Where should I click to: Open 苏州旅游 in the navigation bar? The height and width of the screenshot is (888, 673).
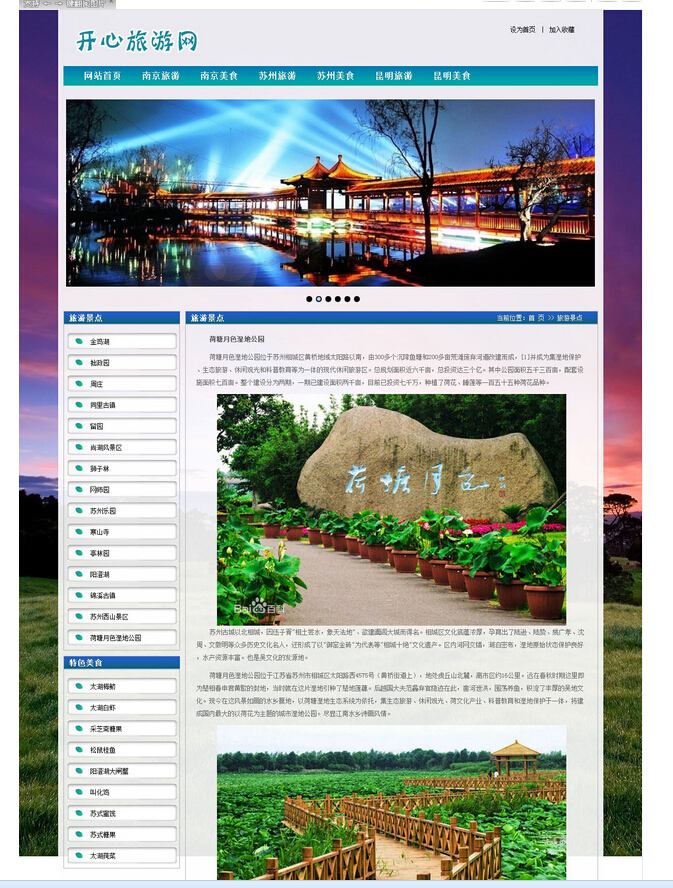click(277, 76)
